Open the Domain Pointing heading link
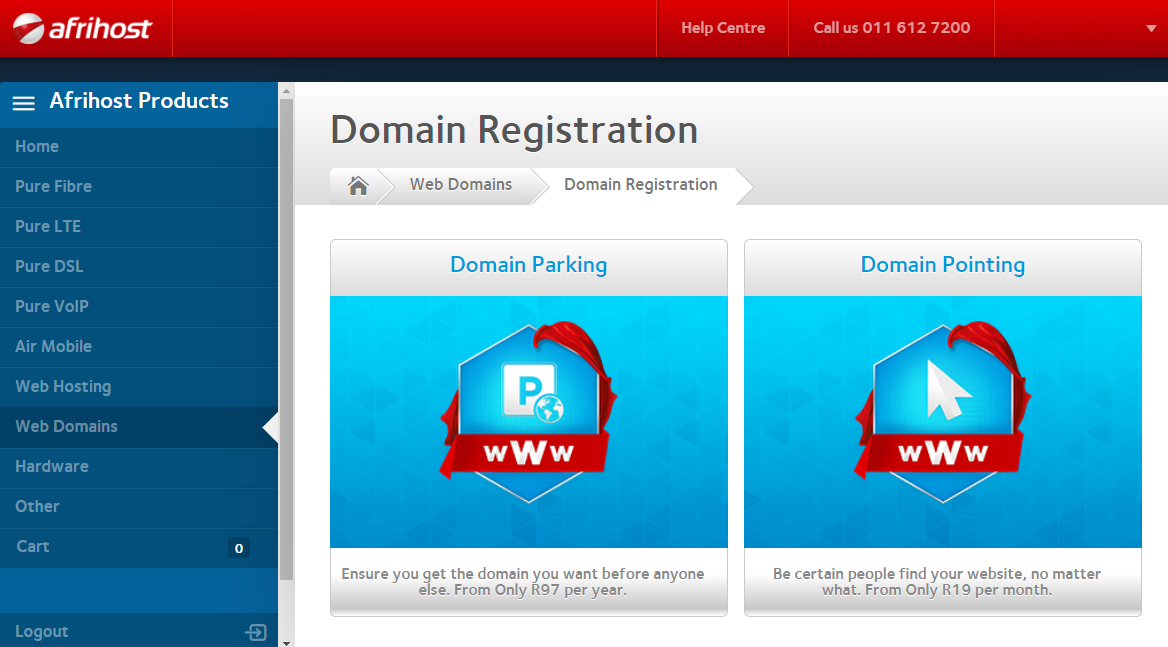Screen dimensions: 1168x647 tap(942, 265)
